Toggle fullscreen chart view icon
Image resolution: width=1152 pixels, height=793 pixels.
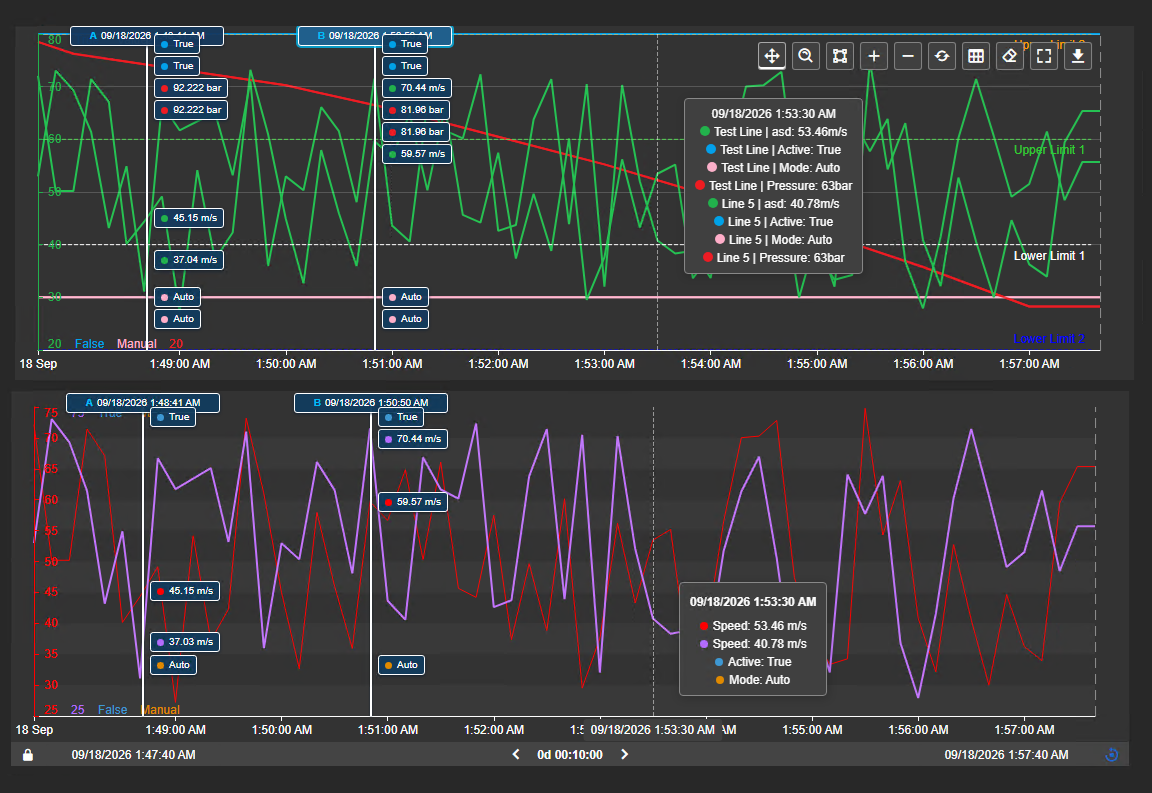1044,56
